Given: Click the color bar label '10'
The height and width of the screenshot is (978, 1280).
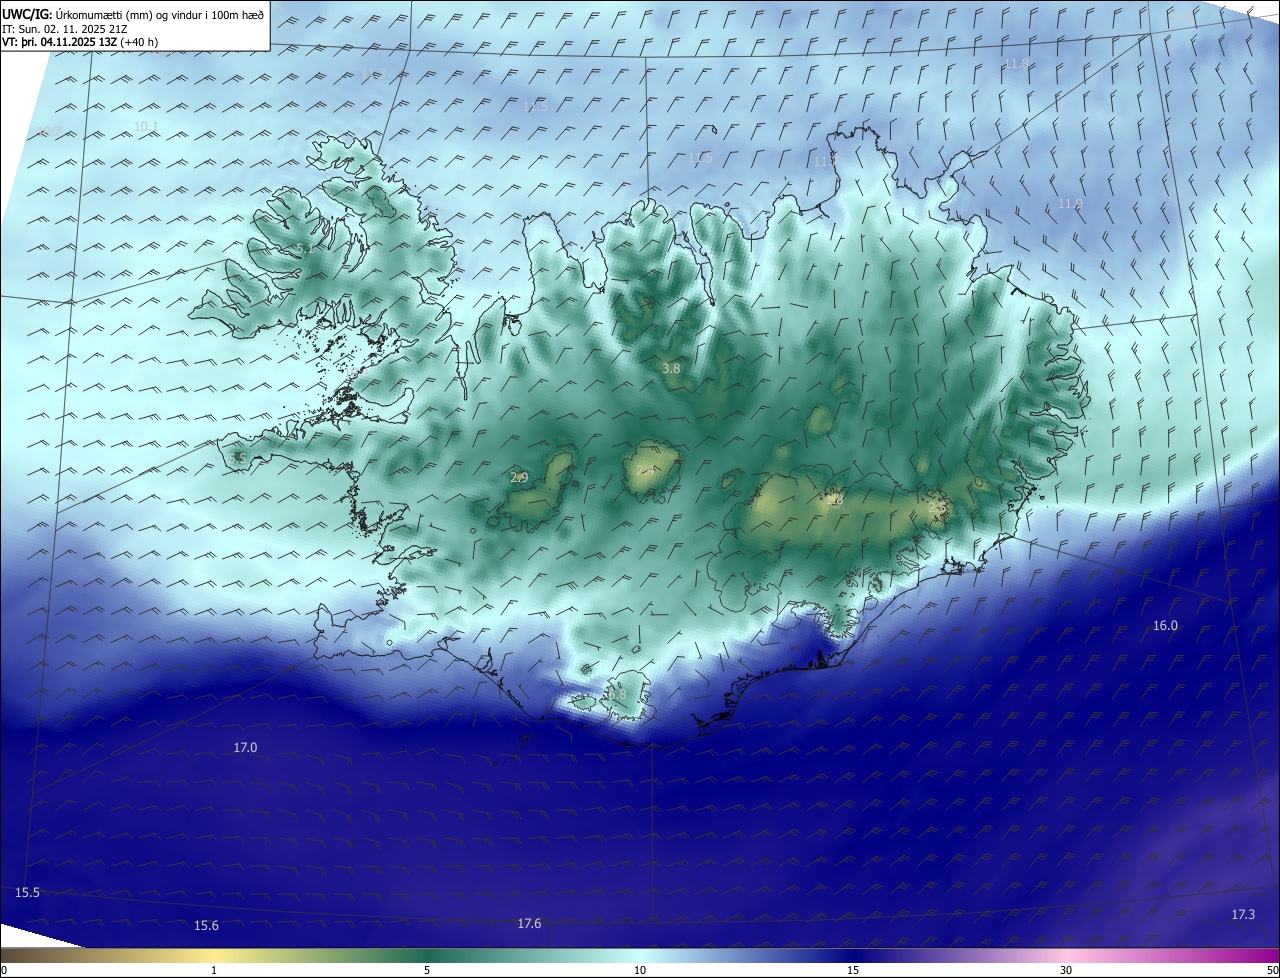Looking at the screenshot, I should coord(640,970).
